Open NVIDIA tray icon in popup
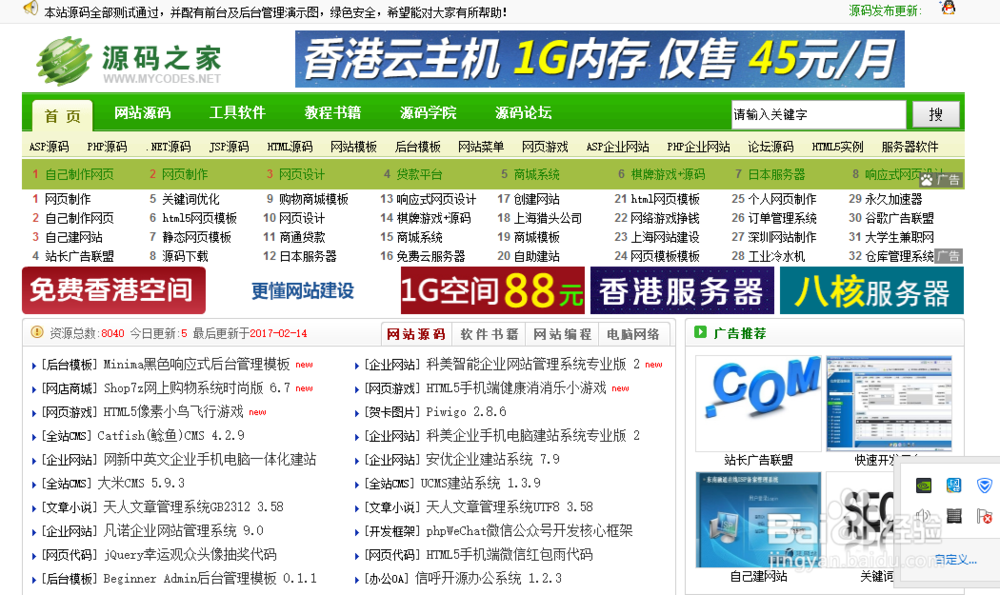The width and height of the screenshot is (1000, 595). 923,485
